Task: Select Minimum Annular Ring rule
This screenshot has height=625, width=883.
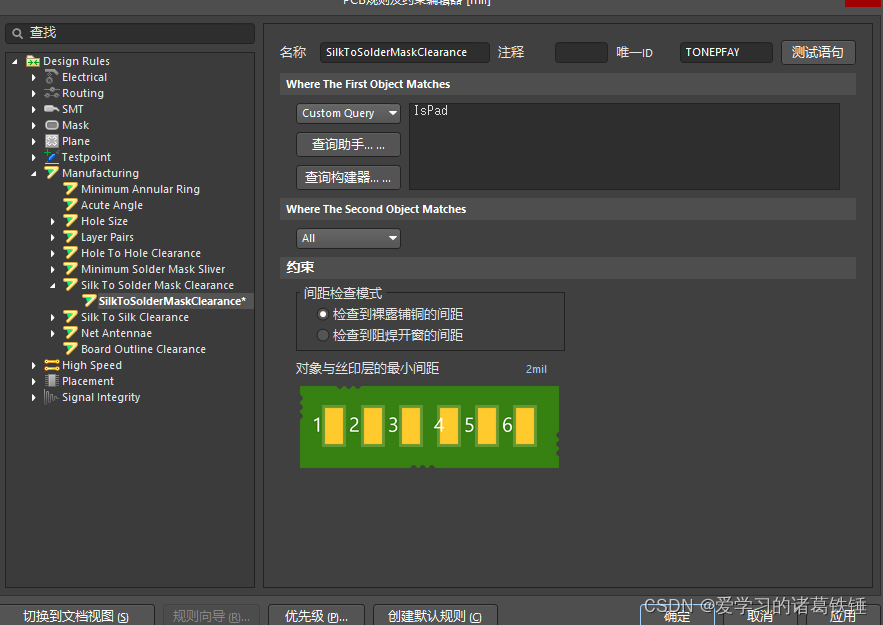Action: click(x=140, y=189)
